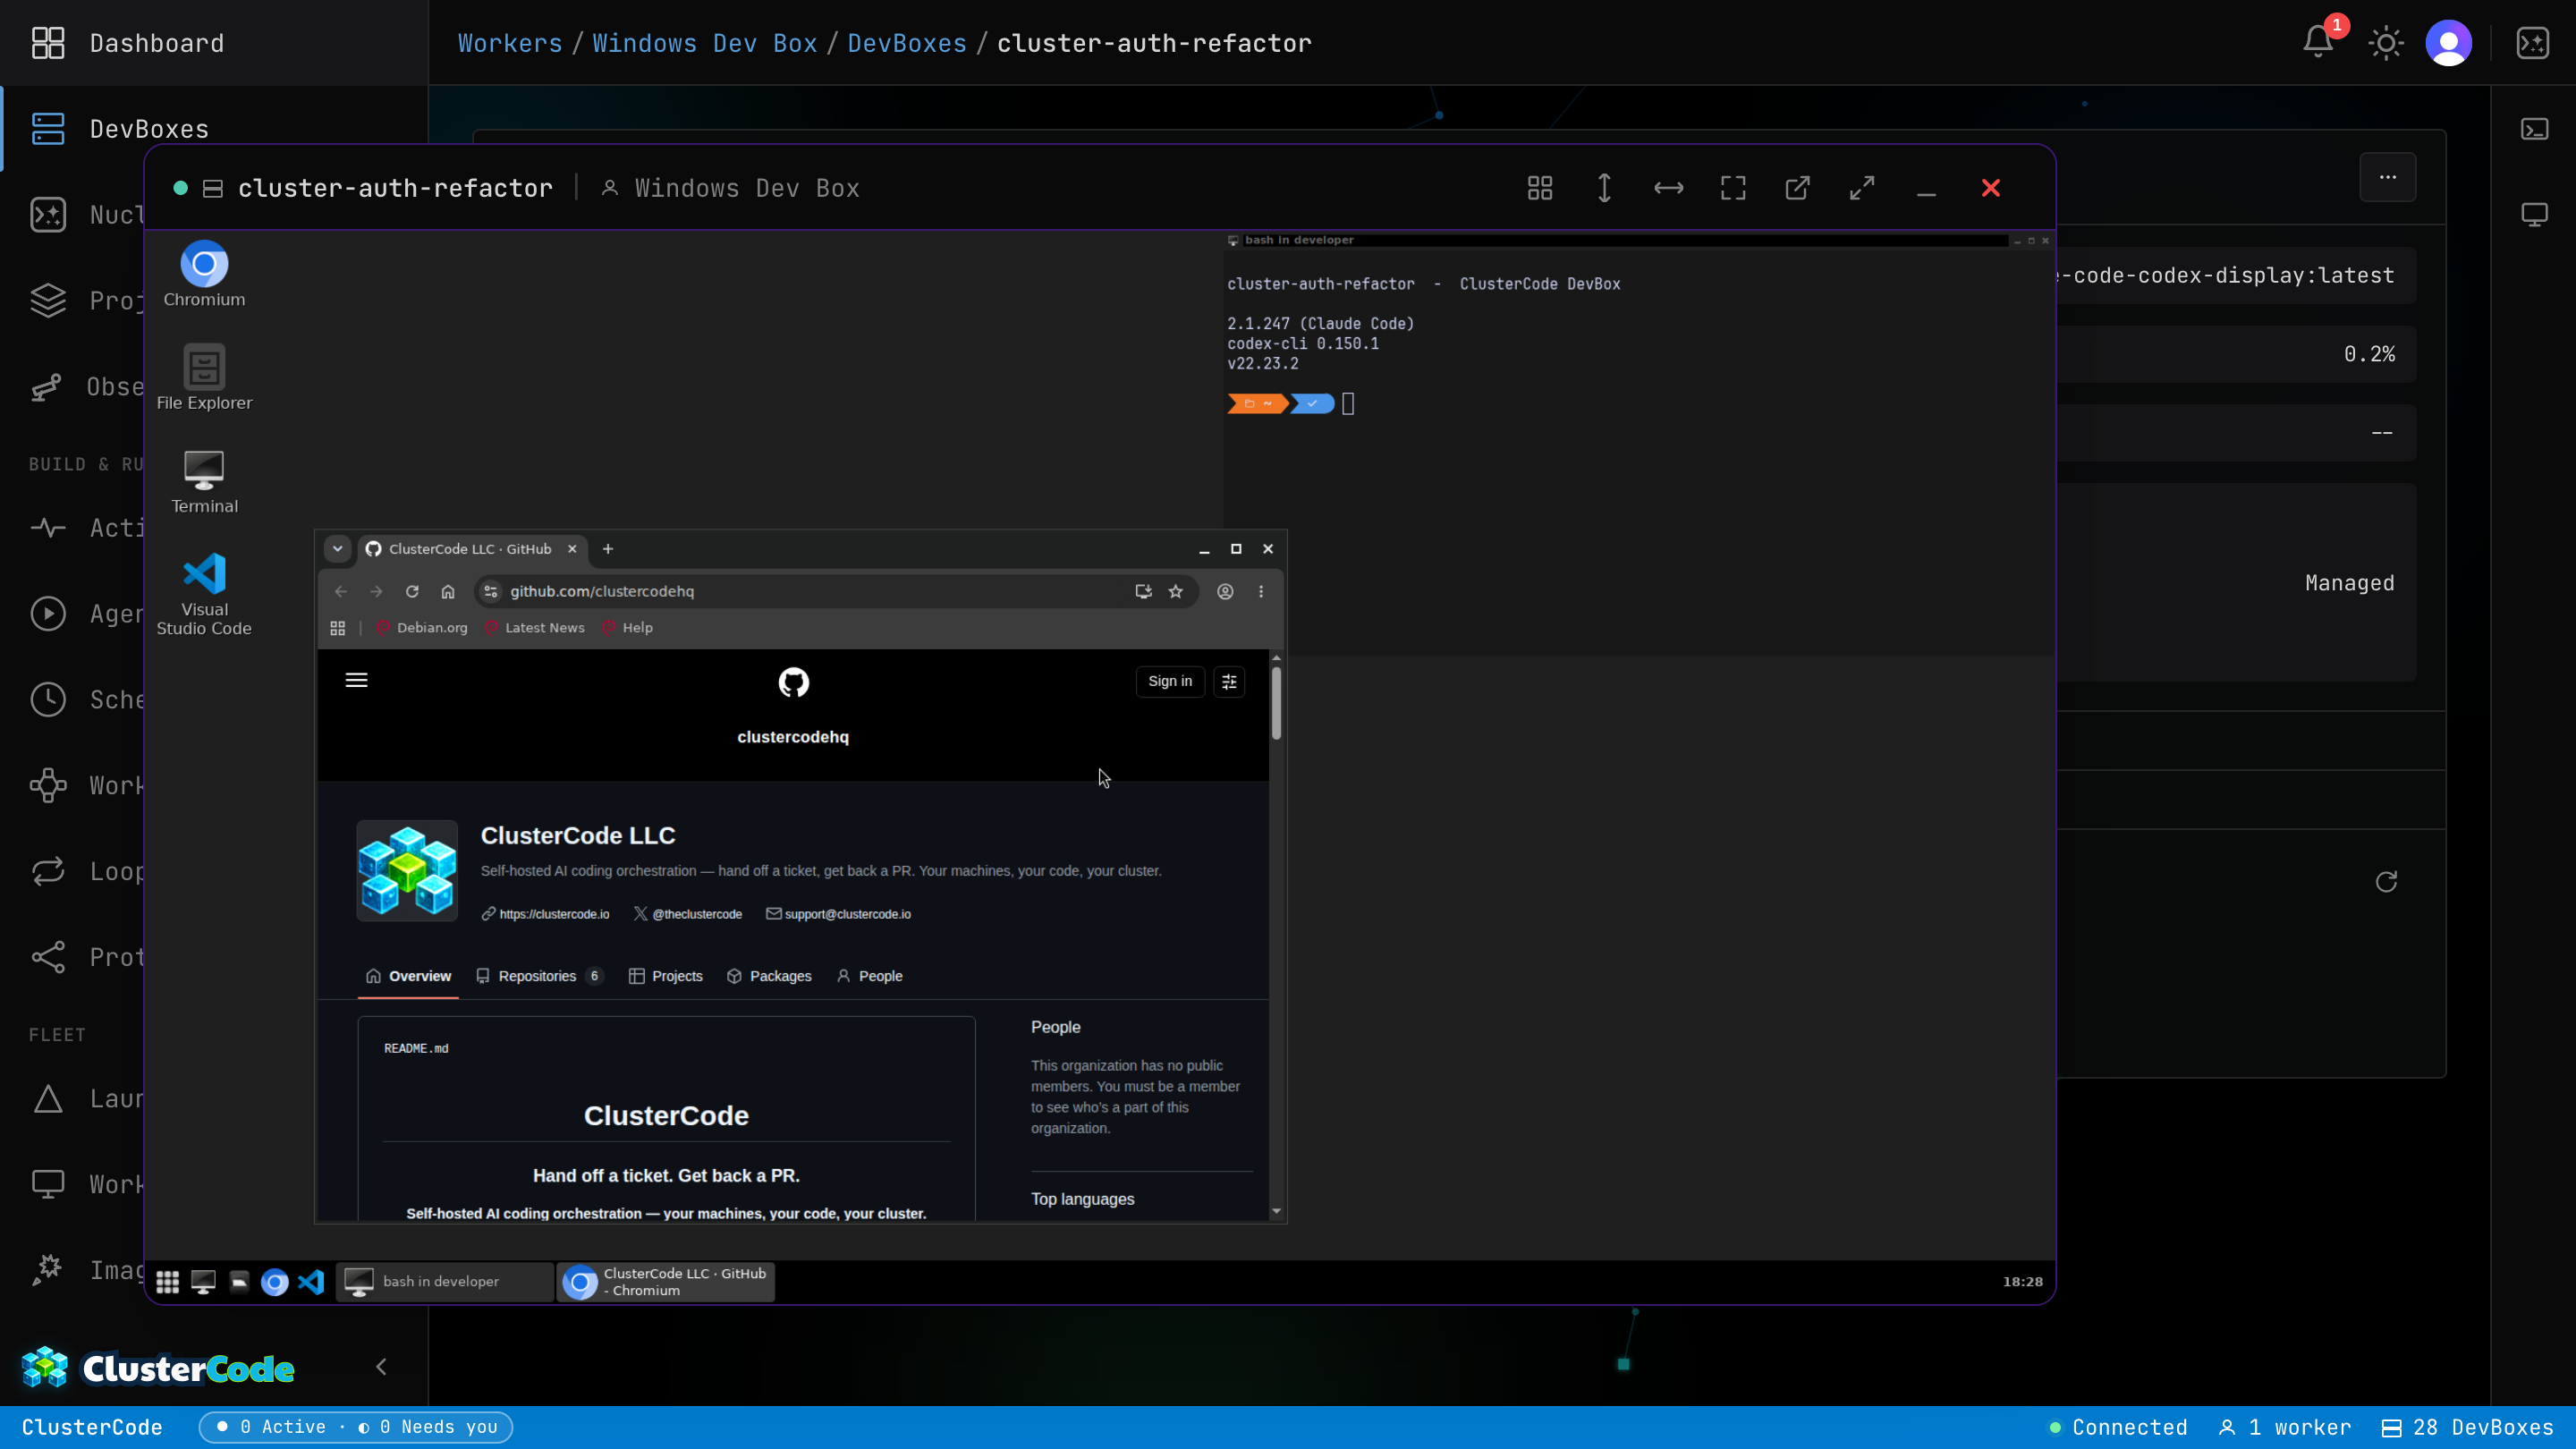Click the vertical fit arrow icon
The height and width of the screenshot is (1449, 2576).
[x=1604, y=188]
